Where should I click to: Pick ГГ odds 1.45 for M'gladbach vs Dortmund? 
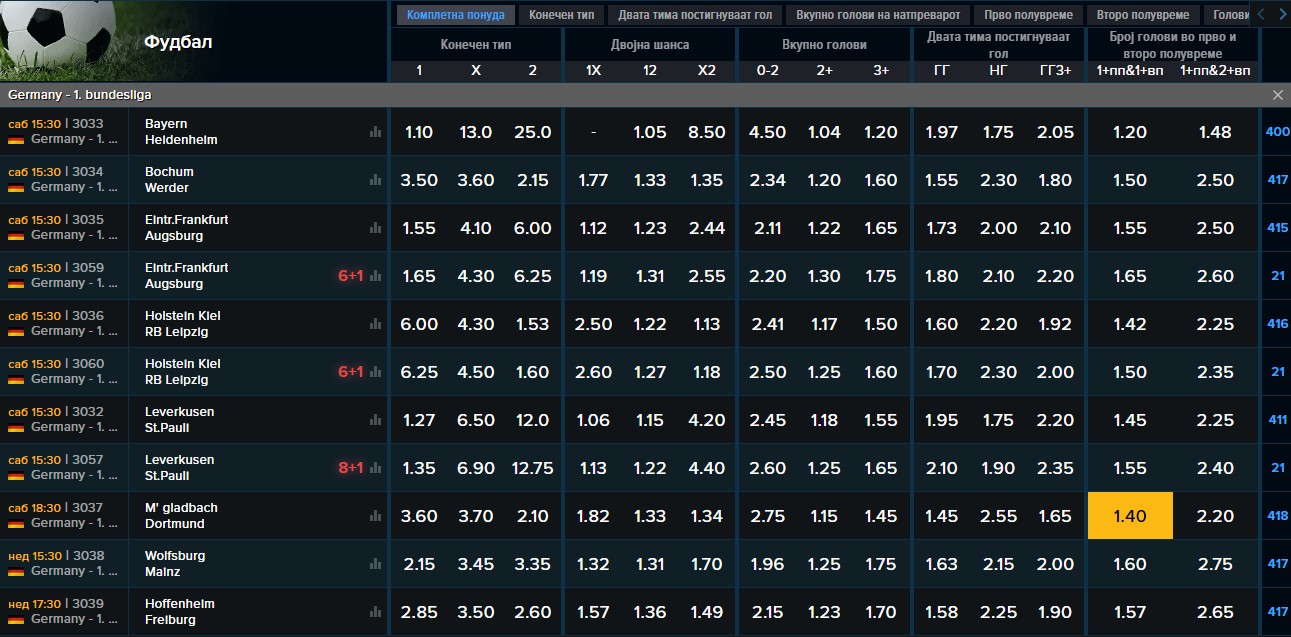point(941,516)
